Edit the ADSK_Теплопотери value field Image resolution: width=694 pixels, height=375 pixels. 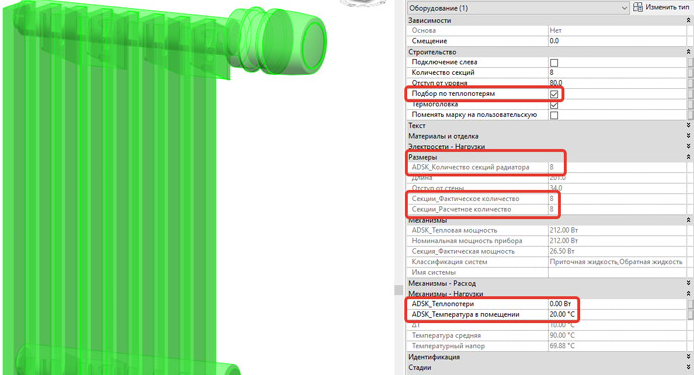click(617, 304)
